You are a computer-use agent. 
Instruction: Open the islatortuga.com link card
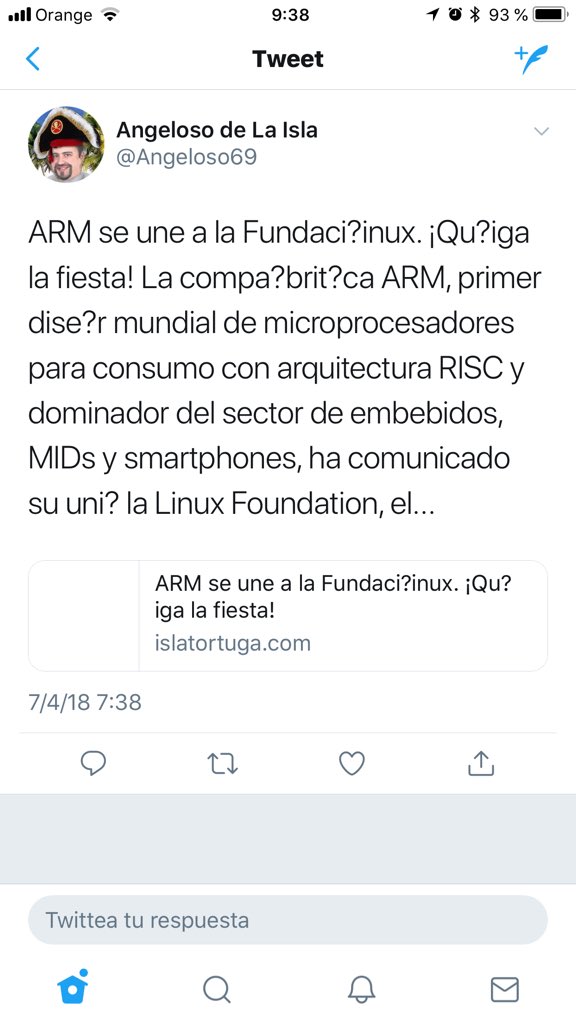288,616
